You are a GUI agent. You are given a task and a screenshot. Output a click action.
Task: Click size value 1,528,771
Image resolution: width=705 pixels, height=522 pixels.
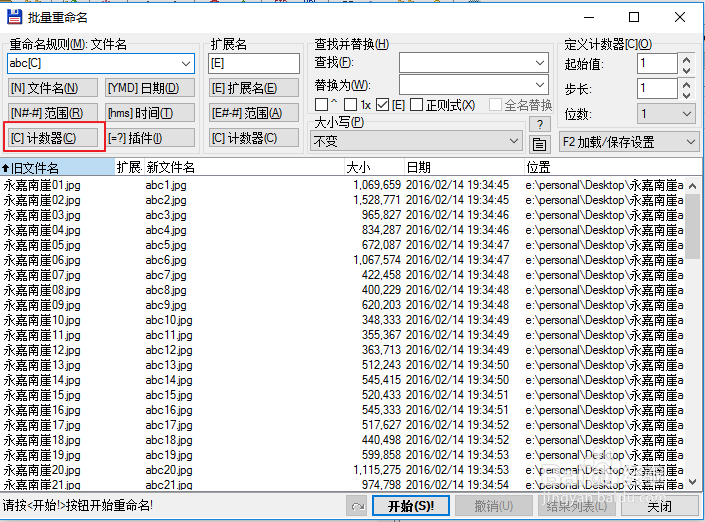click(377, 200)
